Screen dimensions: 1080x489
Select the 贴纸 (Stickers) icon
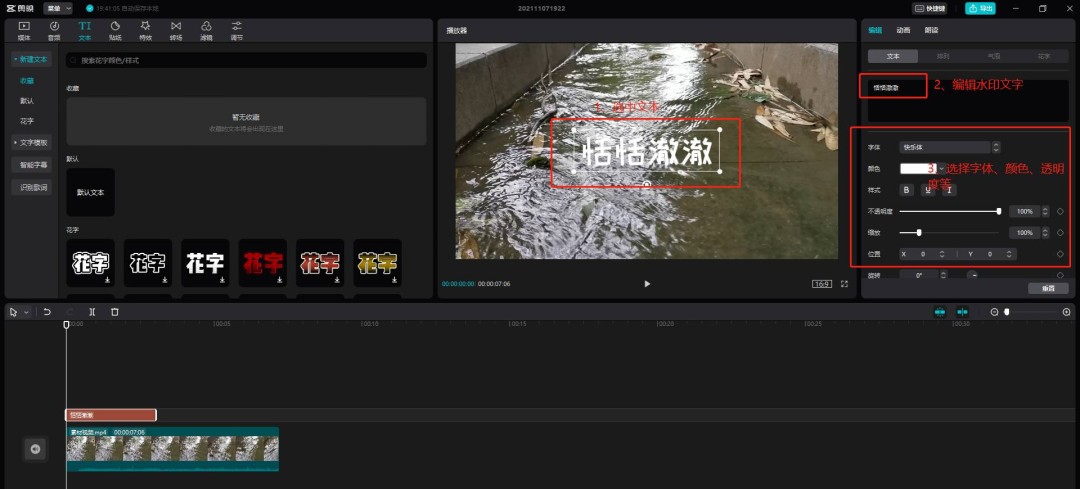tap(115, 27)
